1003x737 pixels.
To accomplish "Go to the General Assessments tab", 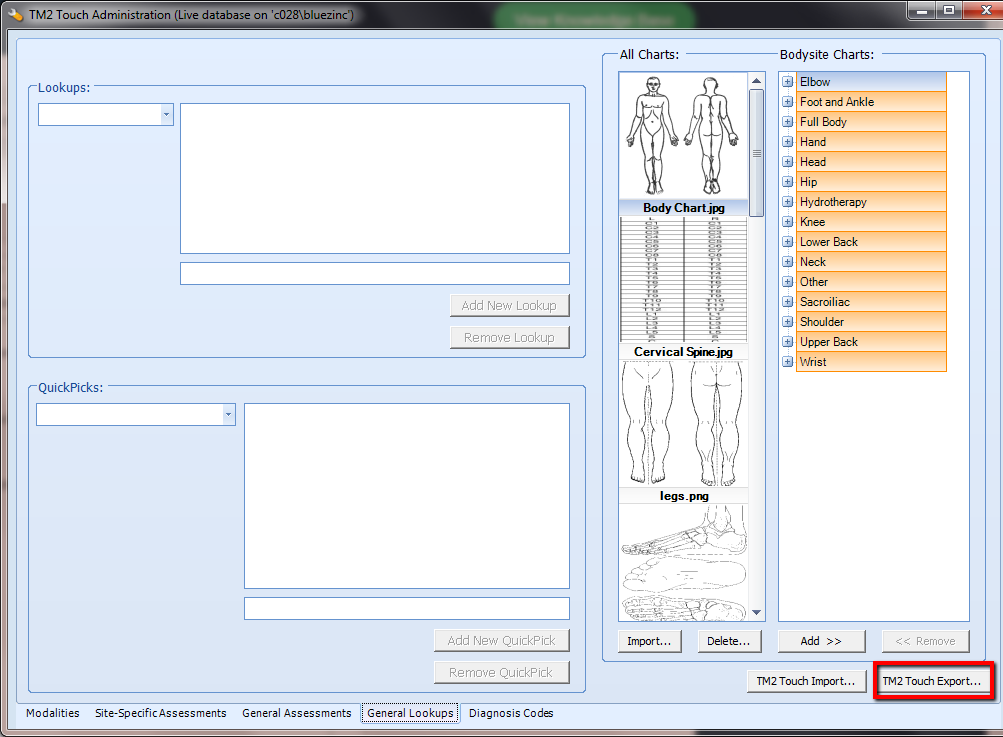I will coord(297,713).
